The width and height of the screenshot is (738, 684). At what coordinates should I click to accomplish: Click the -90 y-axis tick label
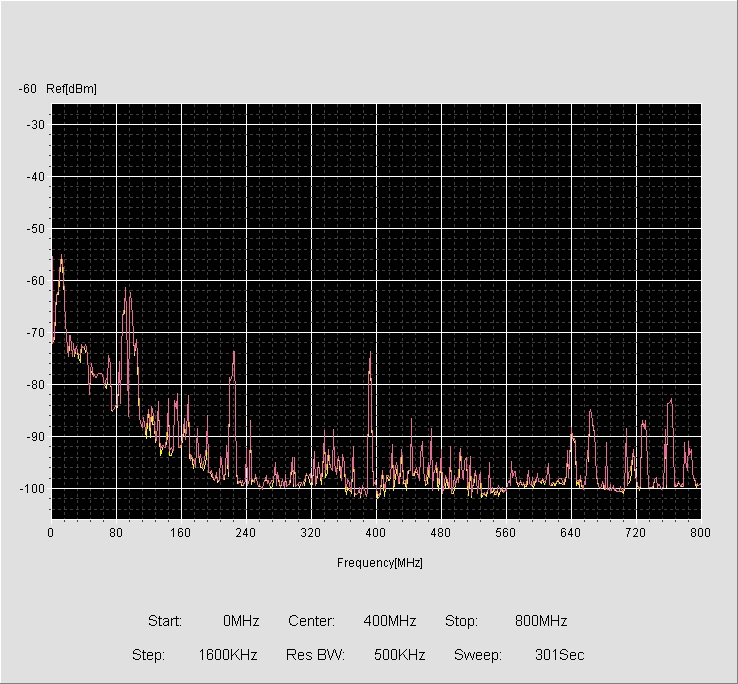click(x=35, y=437)
